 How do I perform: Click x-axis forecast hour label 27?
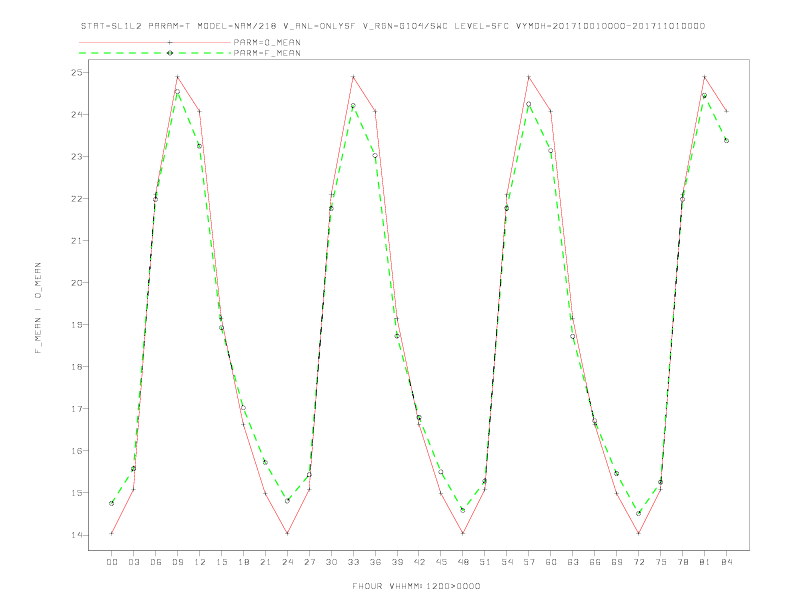click(x=309, y=562)
